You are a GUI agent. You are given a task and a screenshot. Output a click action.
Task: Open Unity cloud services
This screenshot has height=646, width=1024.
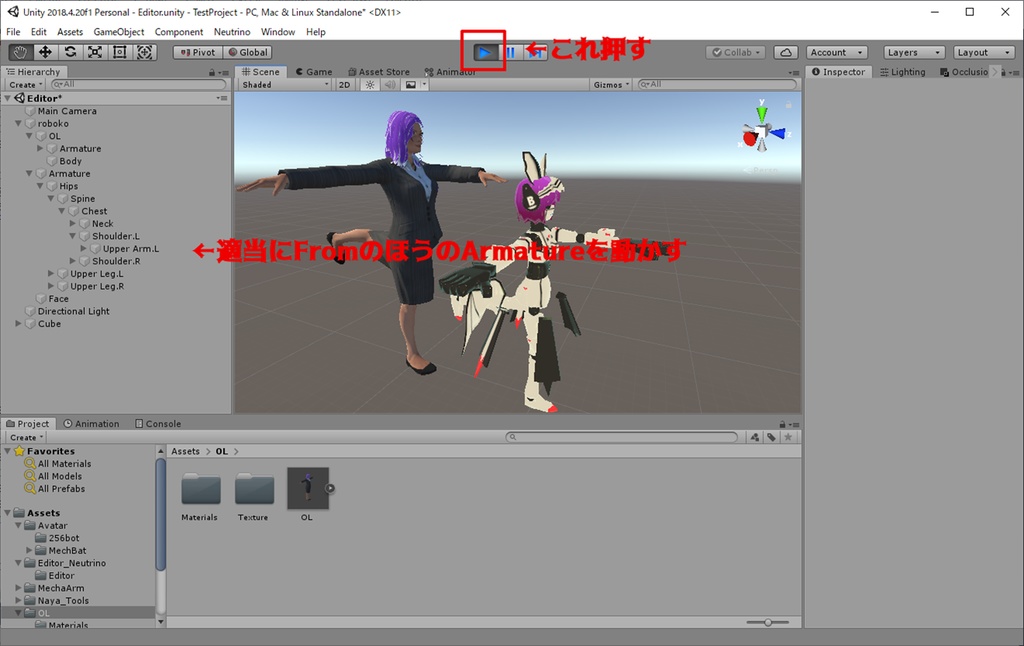coord(788,52)
